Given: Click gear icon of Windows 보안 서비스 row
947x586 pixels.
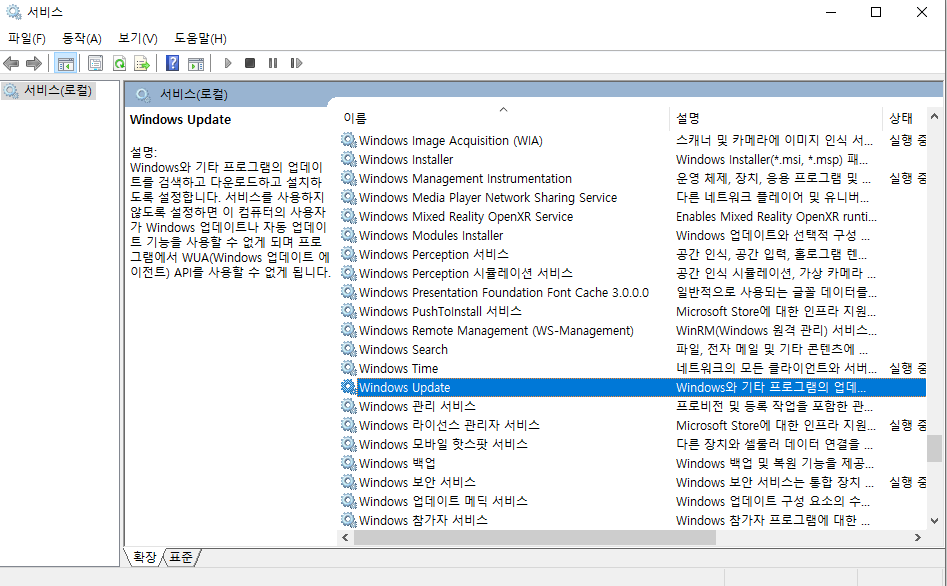Looking at the screenshot, I should (348, 482).
